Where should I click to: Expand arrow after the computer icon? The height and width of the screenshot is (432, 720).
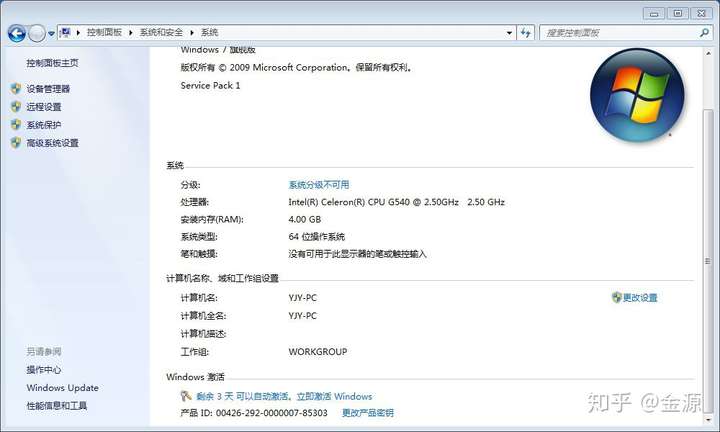tap(78, 33)
